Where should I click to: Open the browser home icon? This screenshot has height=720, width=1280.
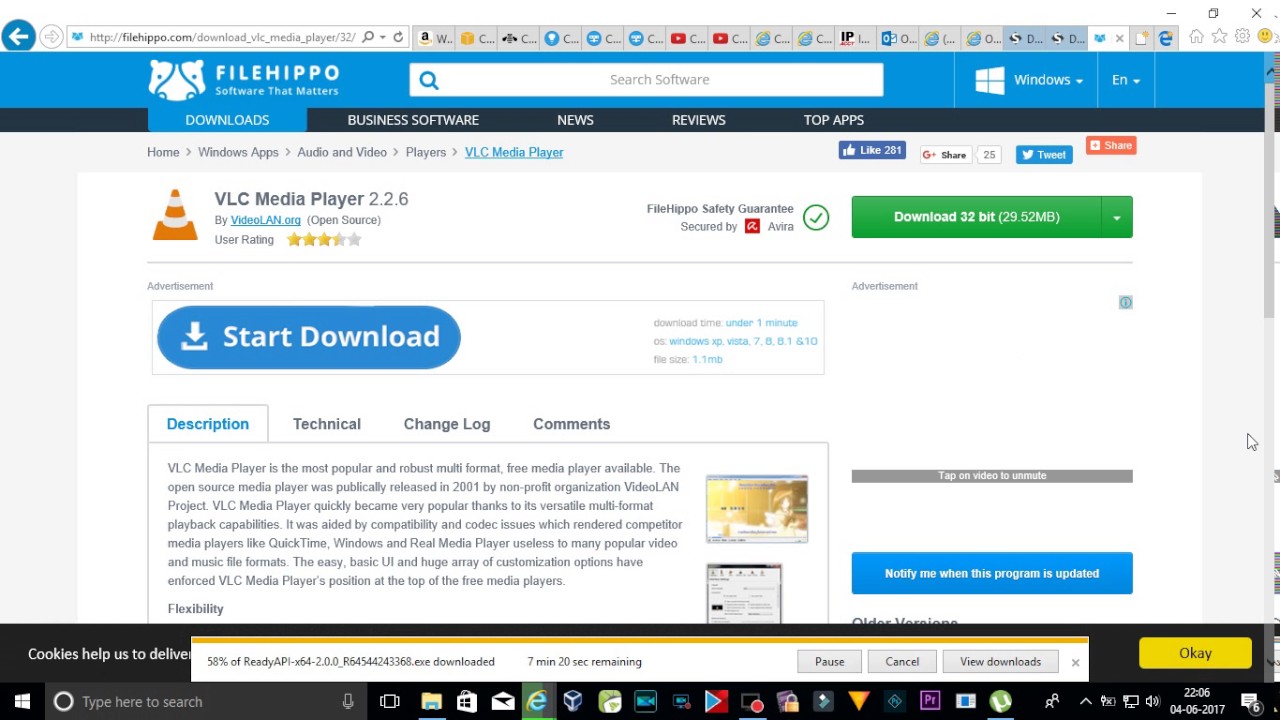pos(1196,37)
